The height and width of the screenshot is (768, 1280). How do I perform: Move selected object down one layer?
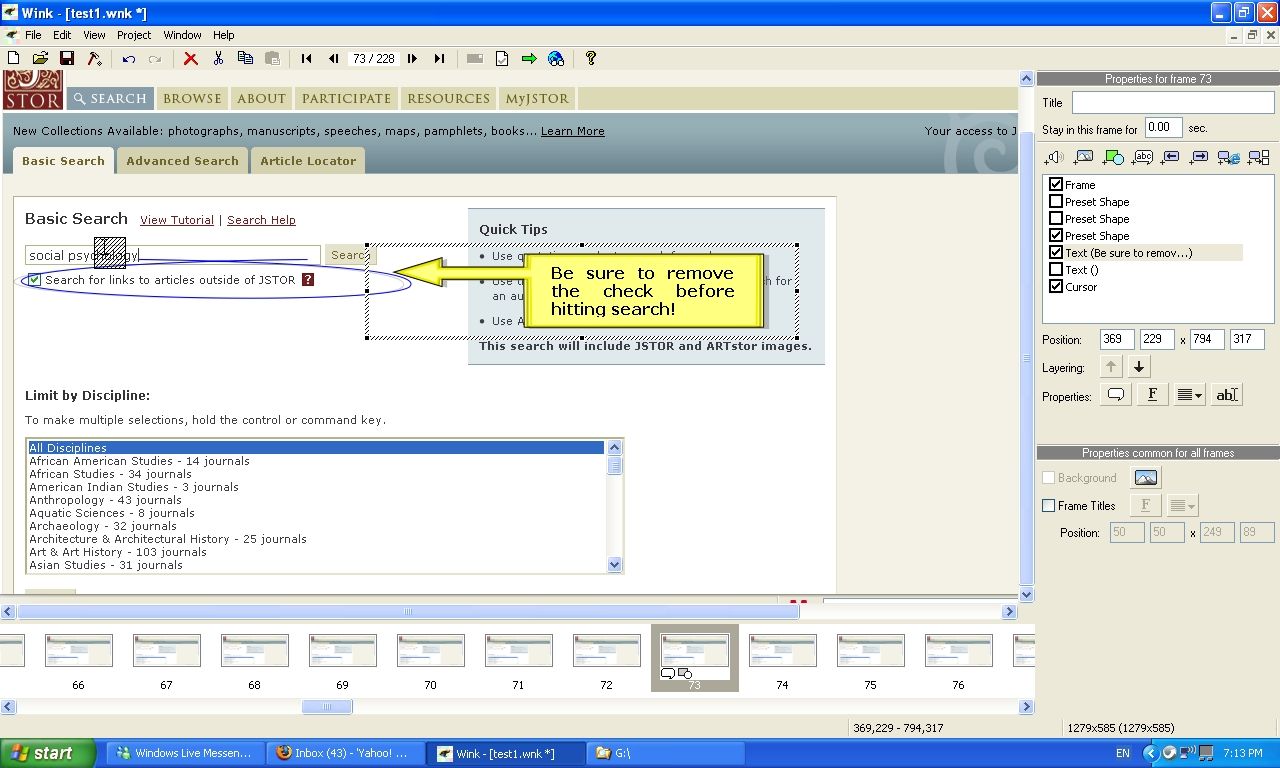point(1138,367)
